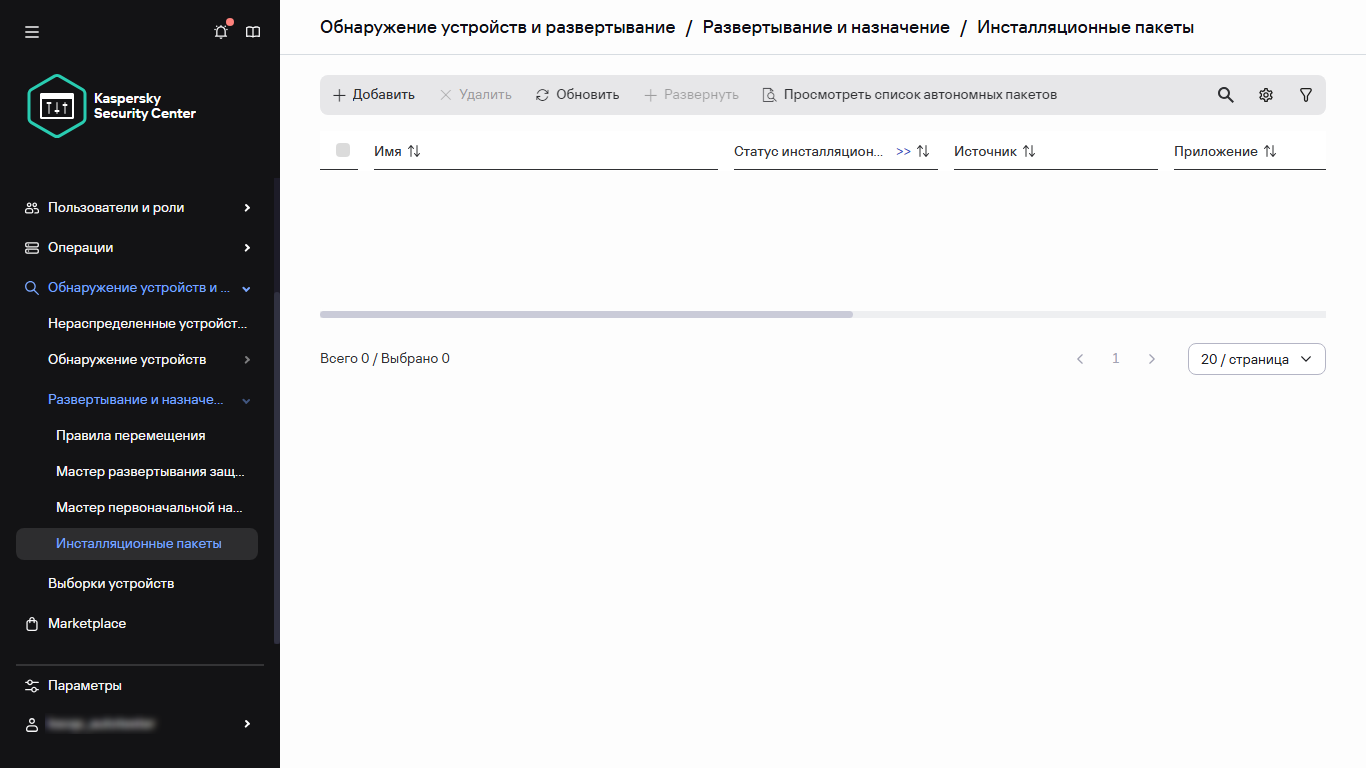Image resolution: width=1366 pixels, height=768 pixels.
Task: Click the refresh icon next to Обновить
Action: point(542,94)
